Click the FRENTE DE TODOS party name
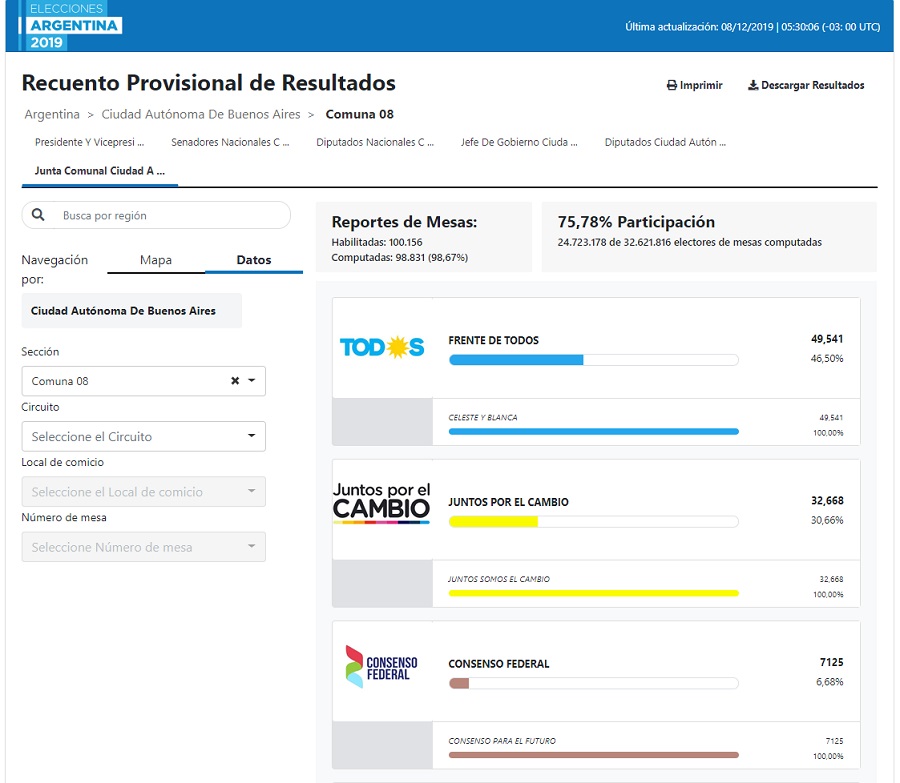The height and width of the screenshot is (783, 900). [494, 340]
